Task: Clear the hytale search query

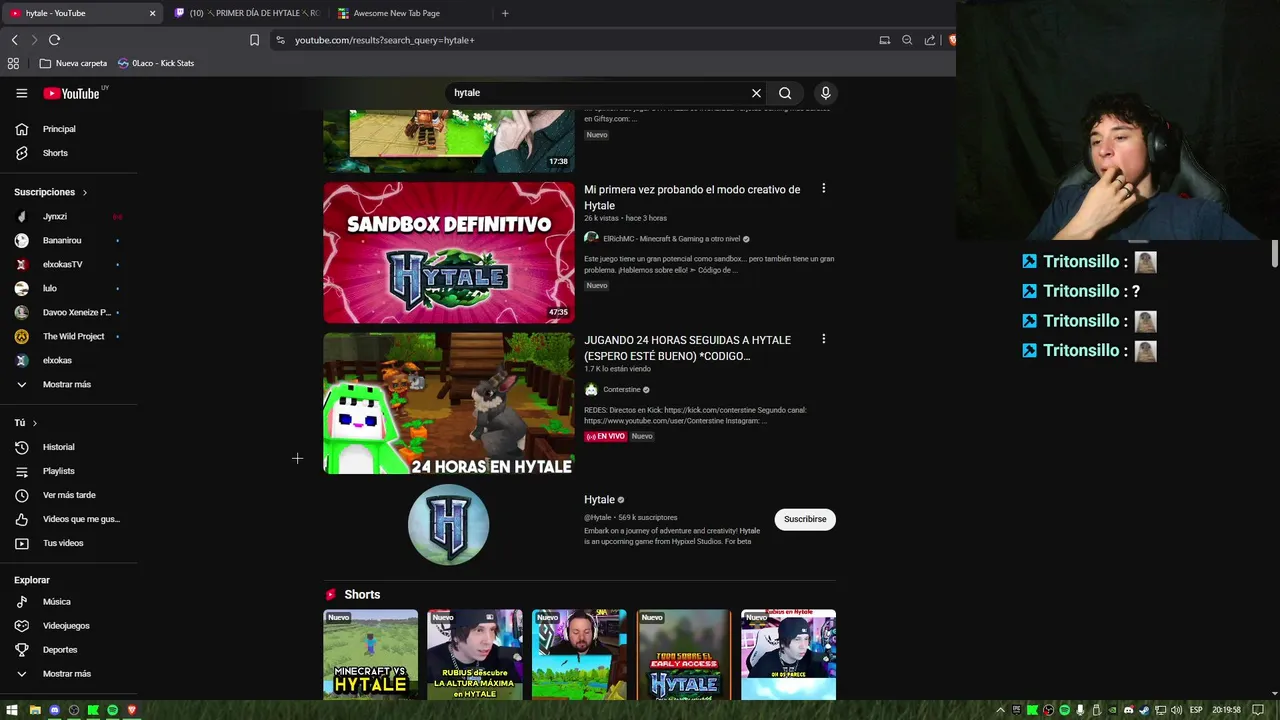Action: pyautogui.click(x=756, y=93)
